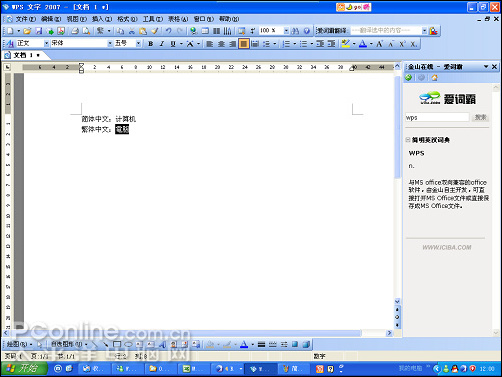Open the side panel title dropdown arrow
Viewport: 502px width, 377px height.
(486, 67)
